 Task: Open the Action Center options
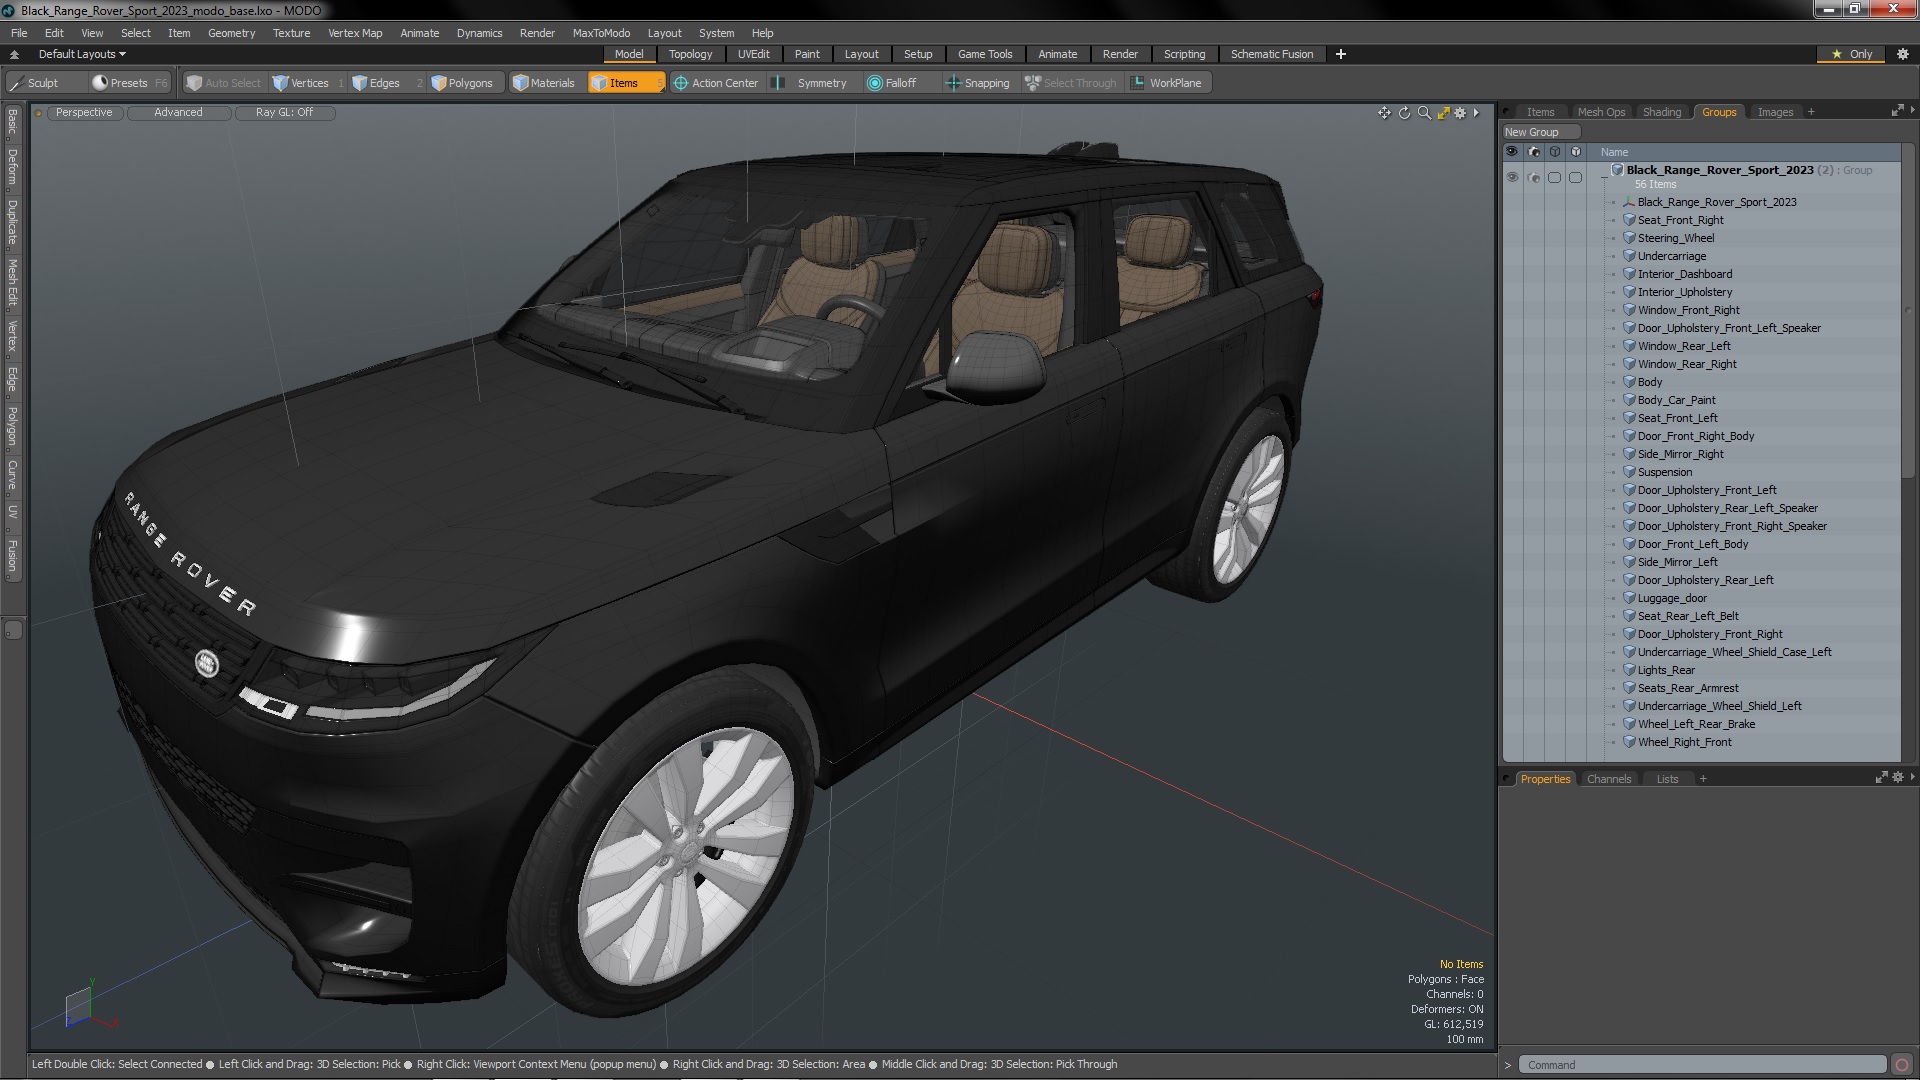(x=716, y=83)
